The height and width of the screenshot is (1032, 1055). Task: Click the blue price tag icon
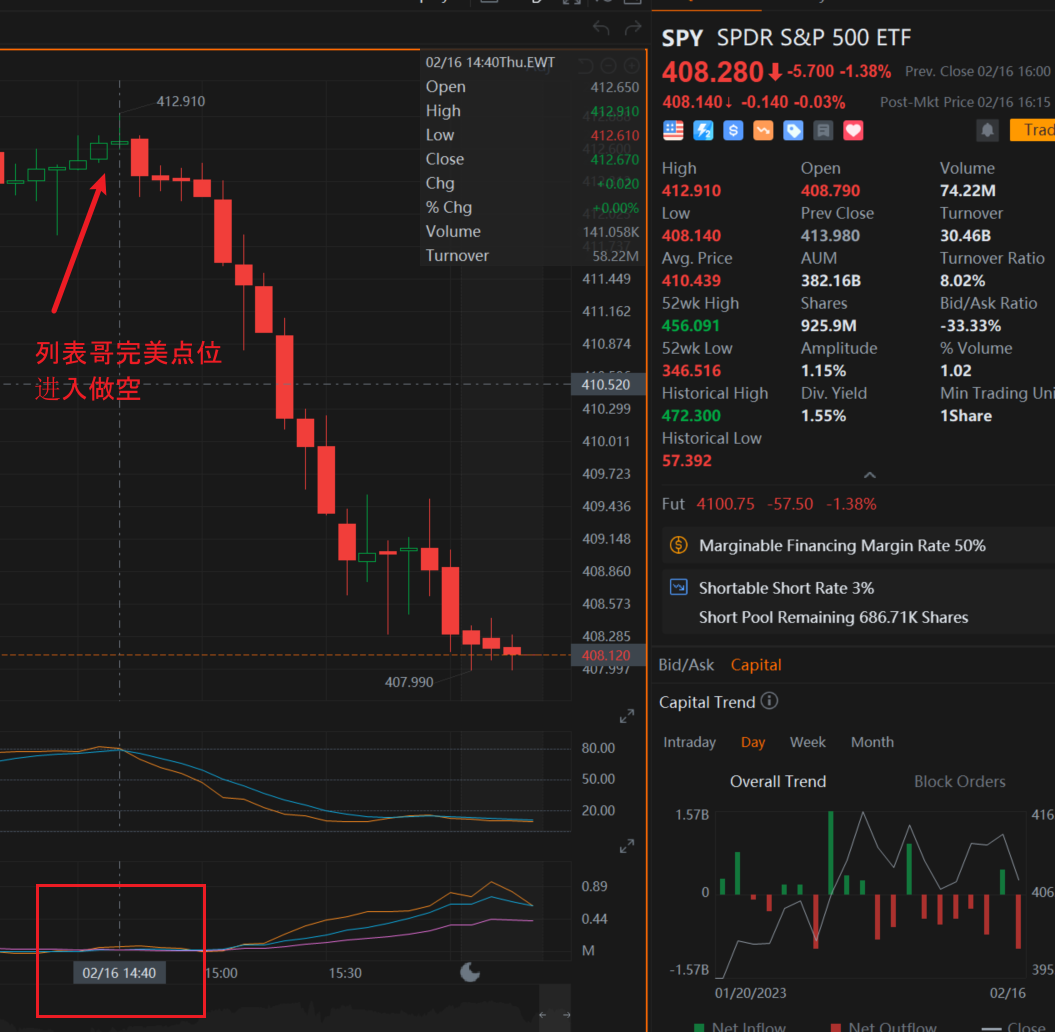click(x=793, y=131)
